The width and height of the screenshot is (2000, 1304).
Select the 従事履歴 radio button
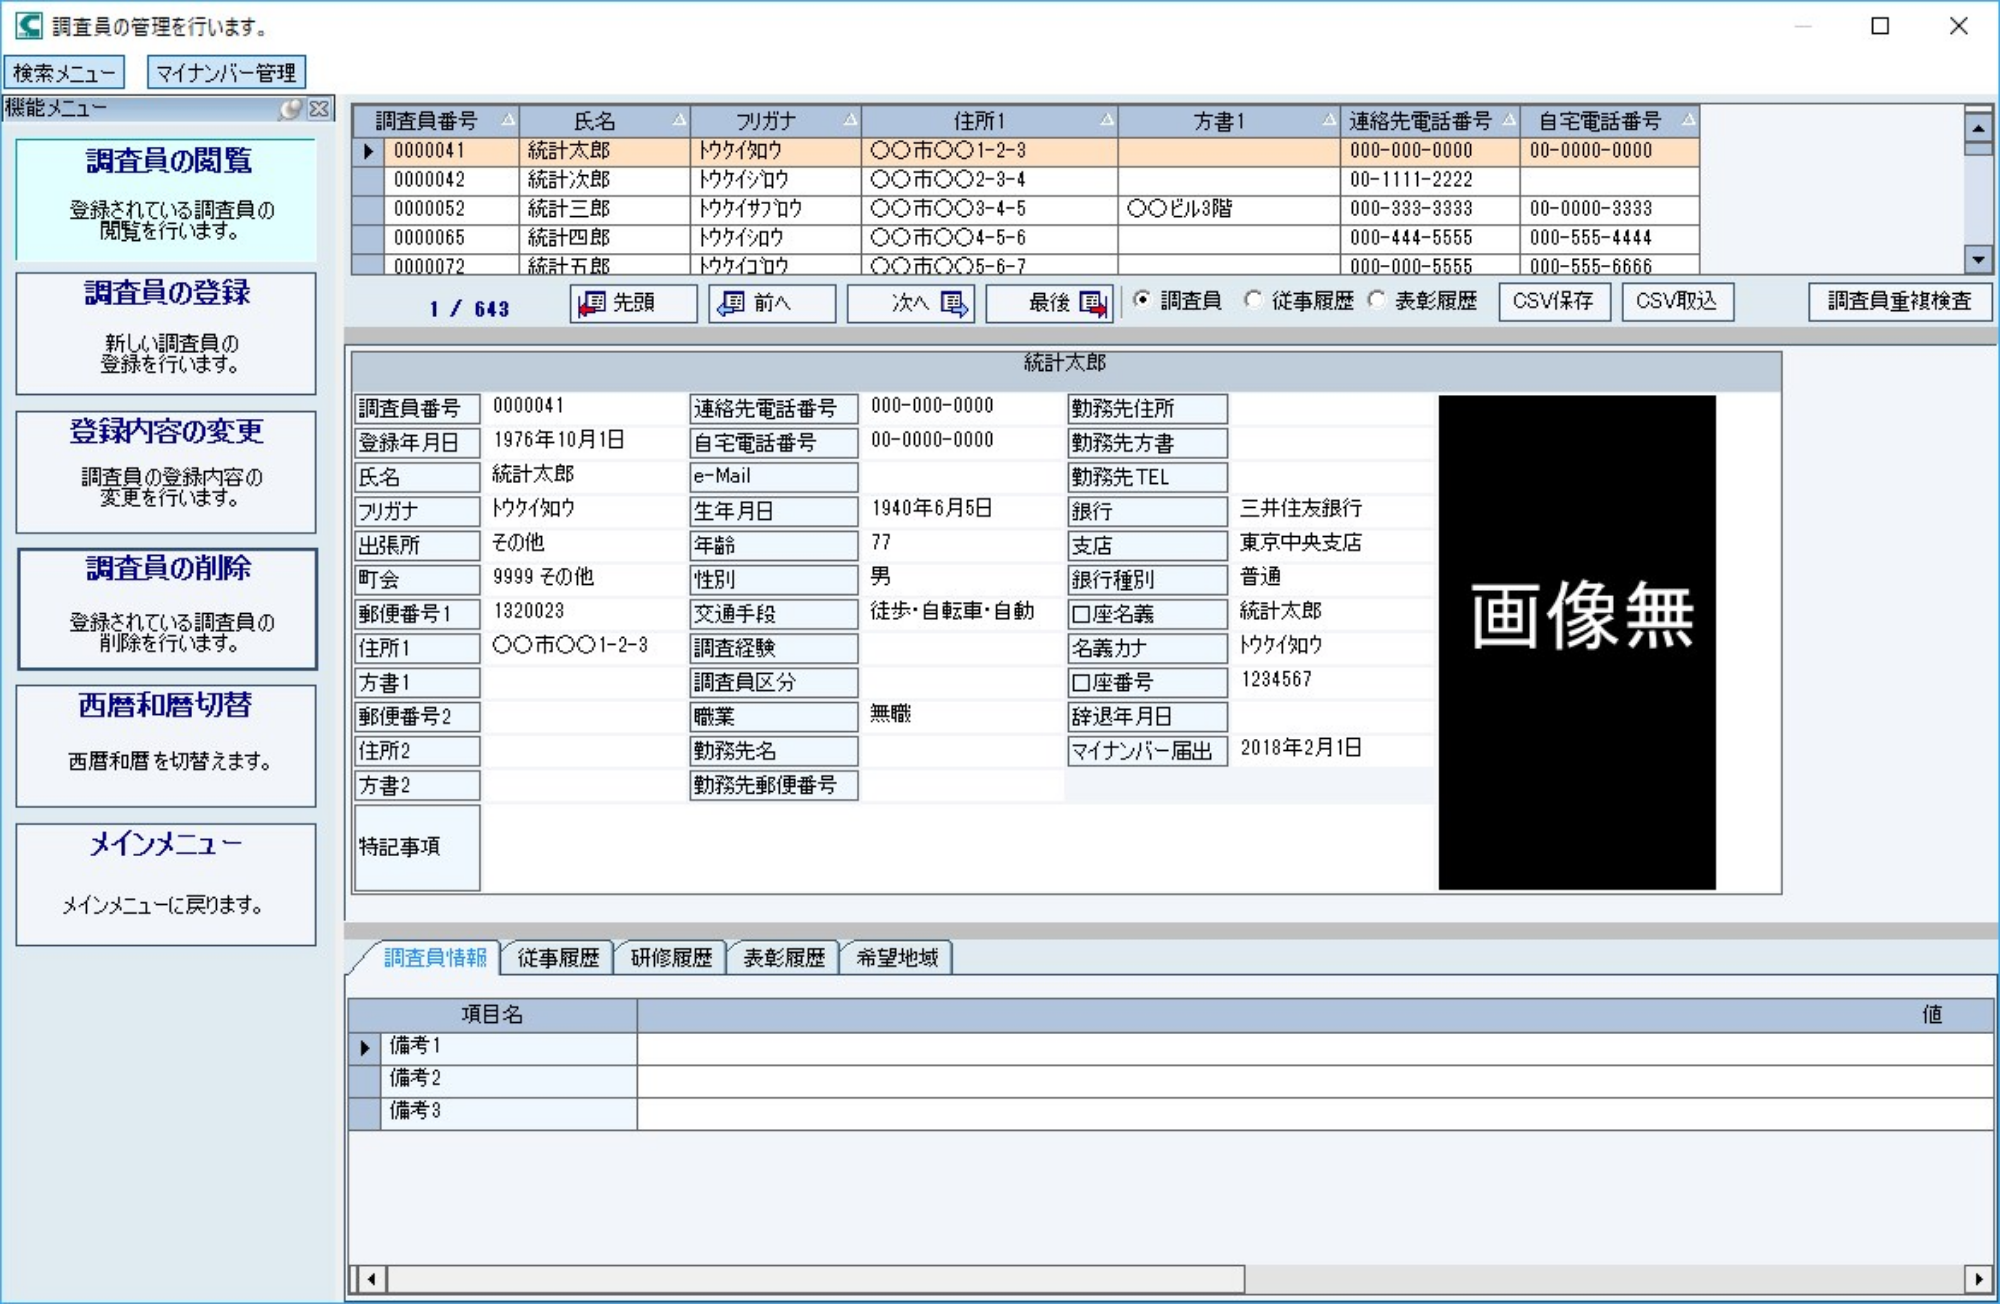point(1253,300)
